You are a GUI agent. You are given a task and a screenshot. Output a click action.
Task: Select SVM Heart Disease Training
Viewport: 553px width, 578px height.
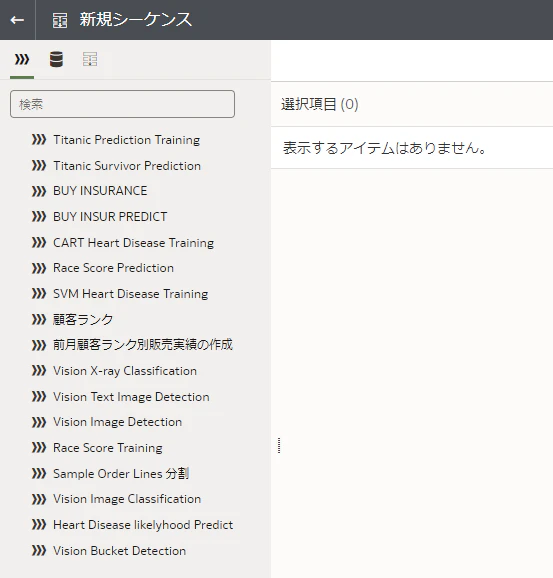pyautogui.click(x=131, y=294)
